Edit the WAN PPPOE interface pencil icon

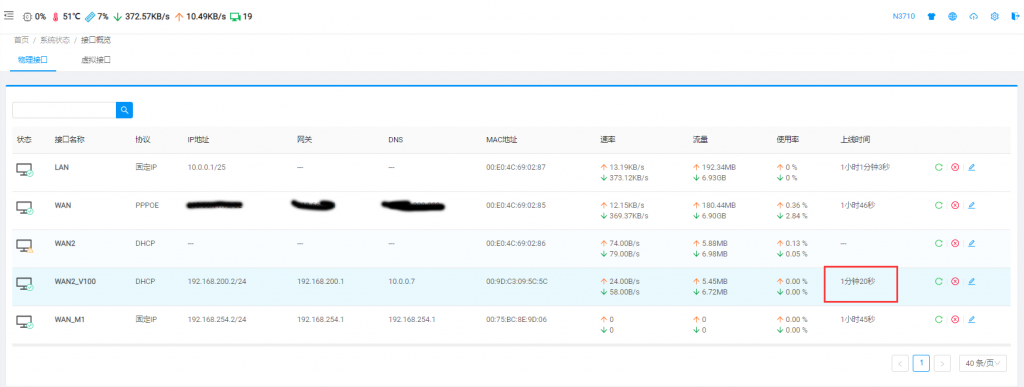coord(971,205)
